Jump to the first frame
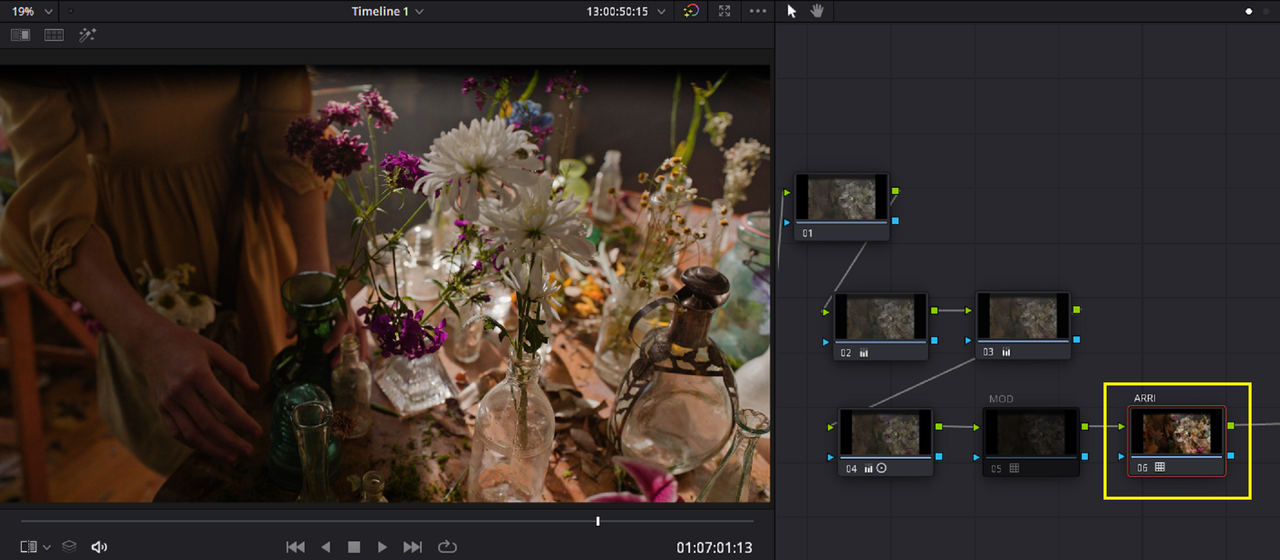 [x=295, y=547]
